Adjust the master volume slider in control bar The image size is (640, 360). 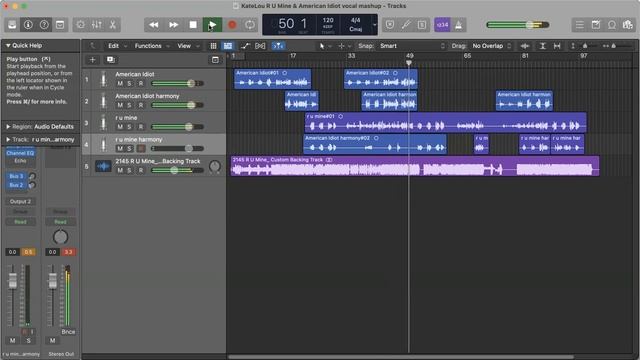point(518,25)
